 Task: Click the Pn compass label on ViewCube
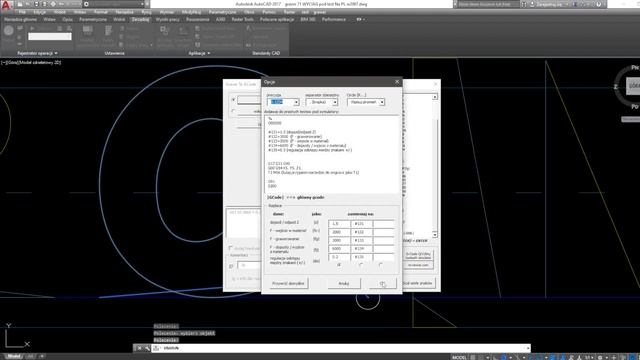(635, 67)
